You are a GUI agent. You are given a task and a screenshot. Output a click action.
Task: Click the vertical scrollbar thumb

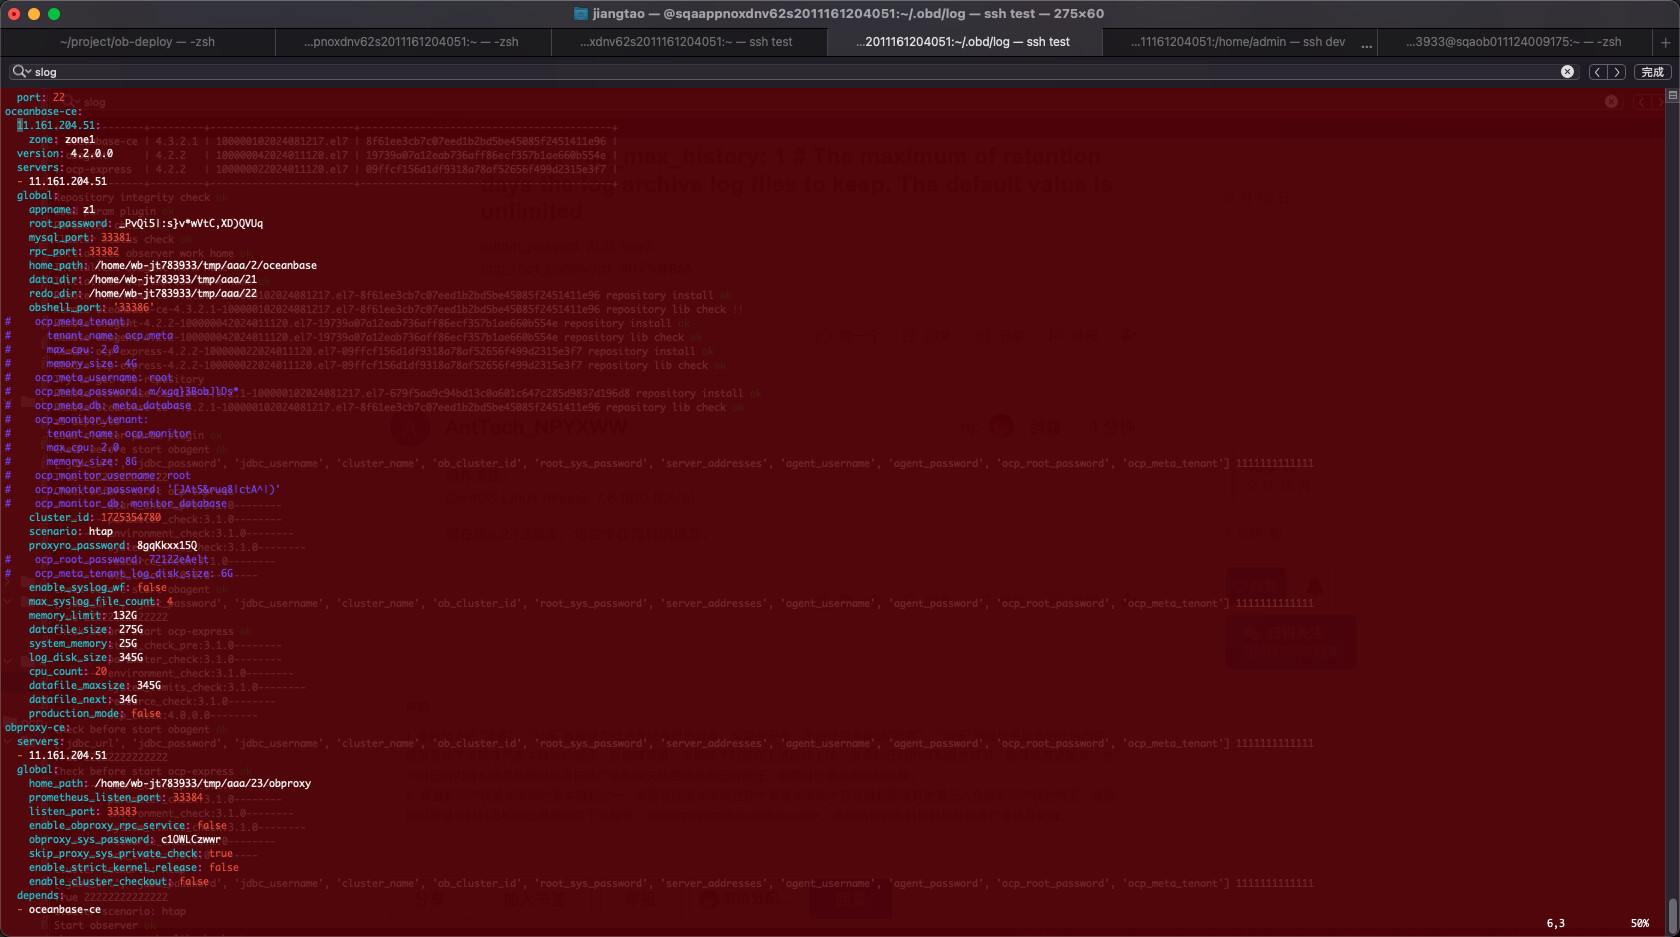click(x=1673, y=915)
